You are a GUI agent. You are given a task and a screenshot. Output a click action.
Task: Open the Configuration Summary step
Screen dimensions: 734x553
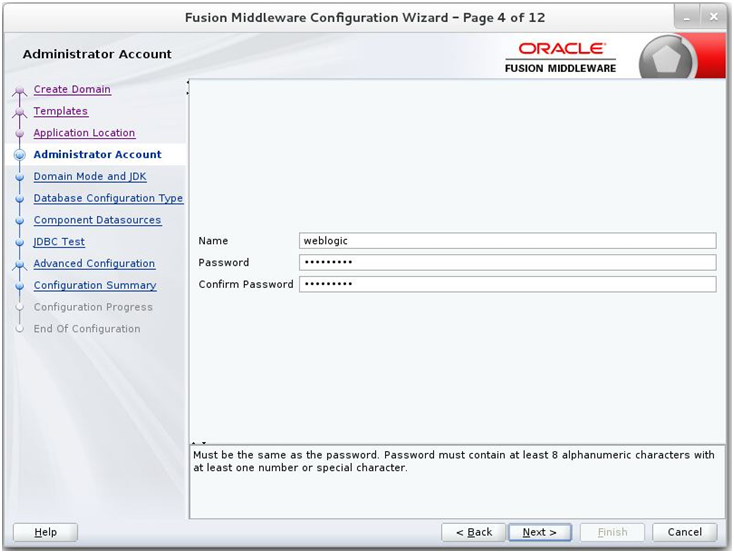(x=95, y=286)
